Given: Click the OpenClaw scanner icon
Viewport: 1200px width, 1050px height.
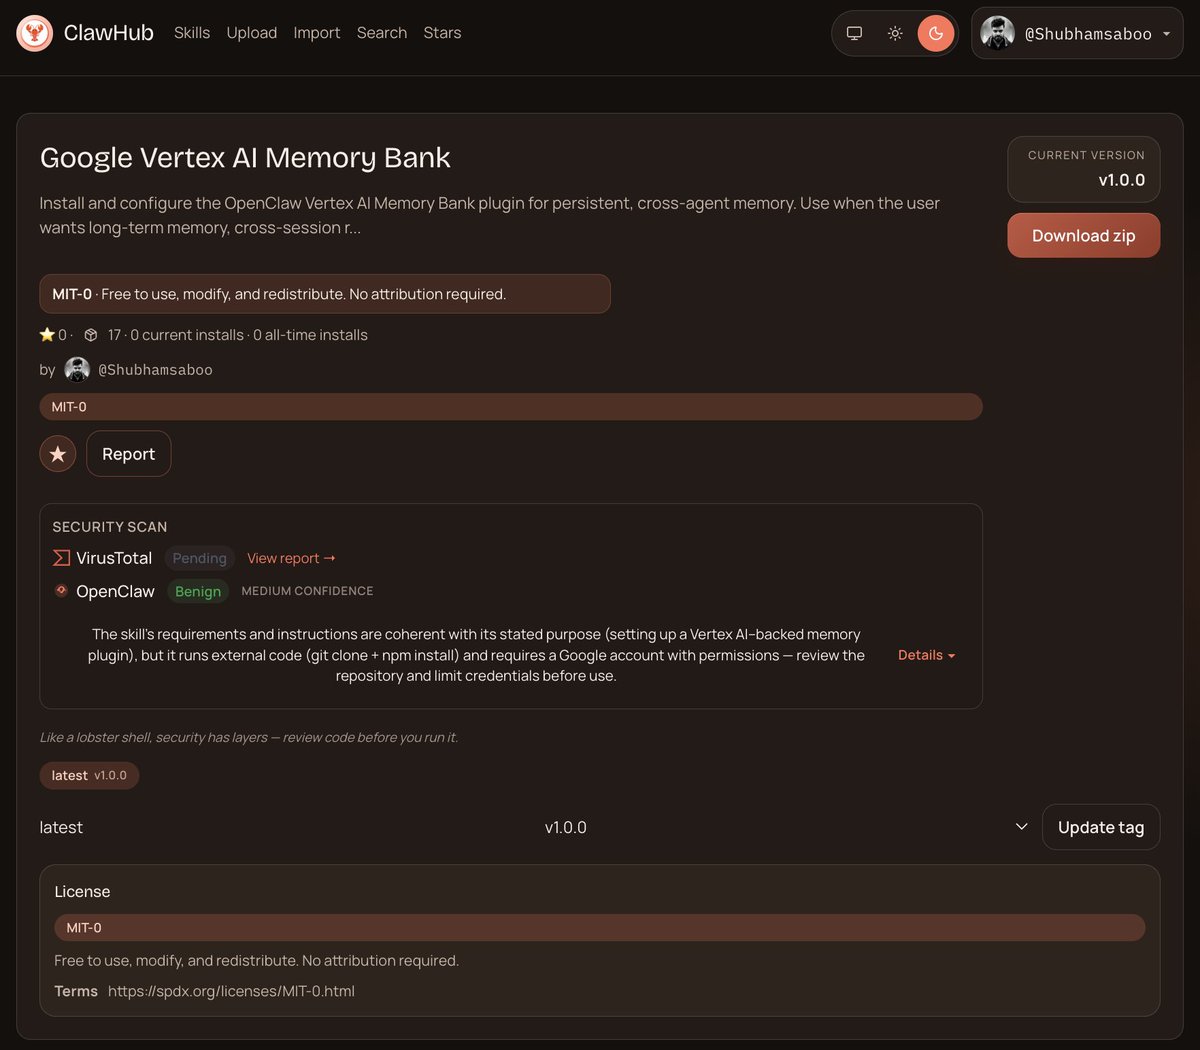Looking at the screenshot, I should point(61,591).
